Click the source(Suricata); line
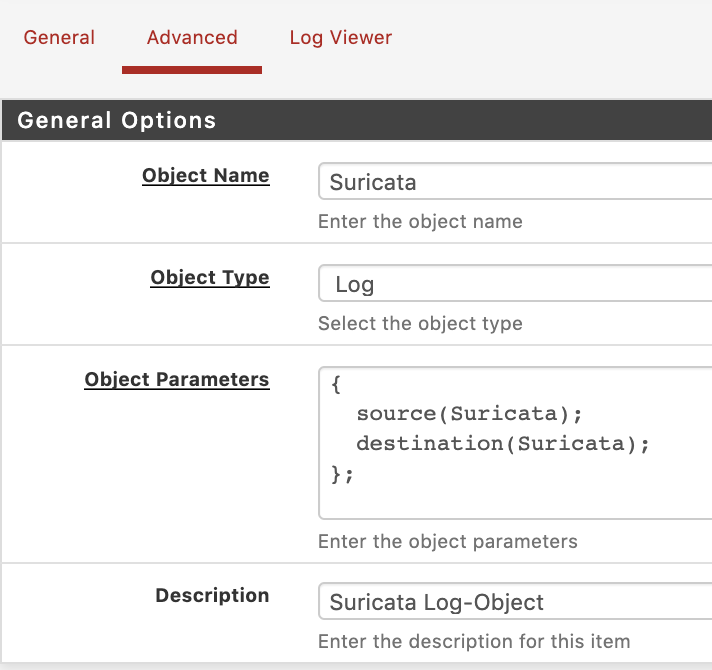The height and width of the screenshot is (670, 712). (469, 414)
